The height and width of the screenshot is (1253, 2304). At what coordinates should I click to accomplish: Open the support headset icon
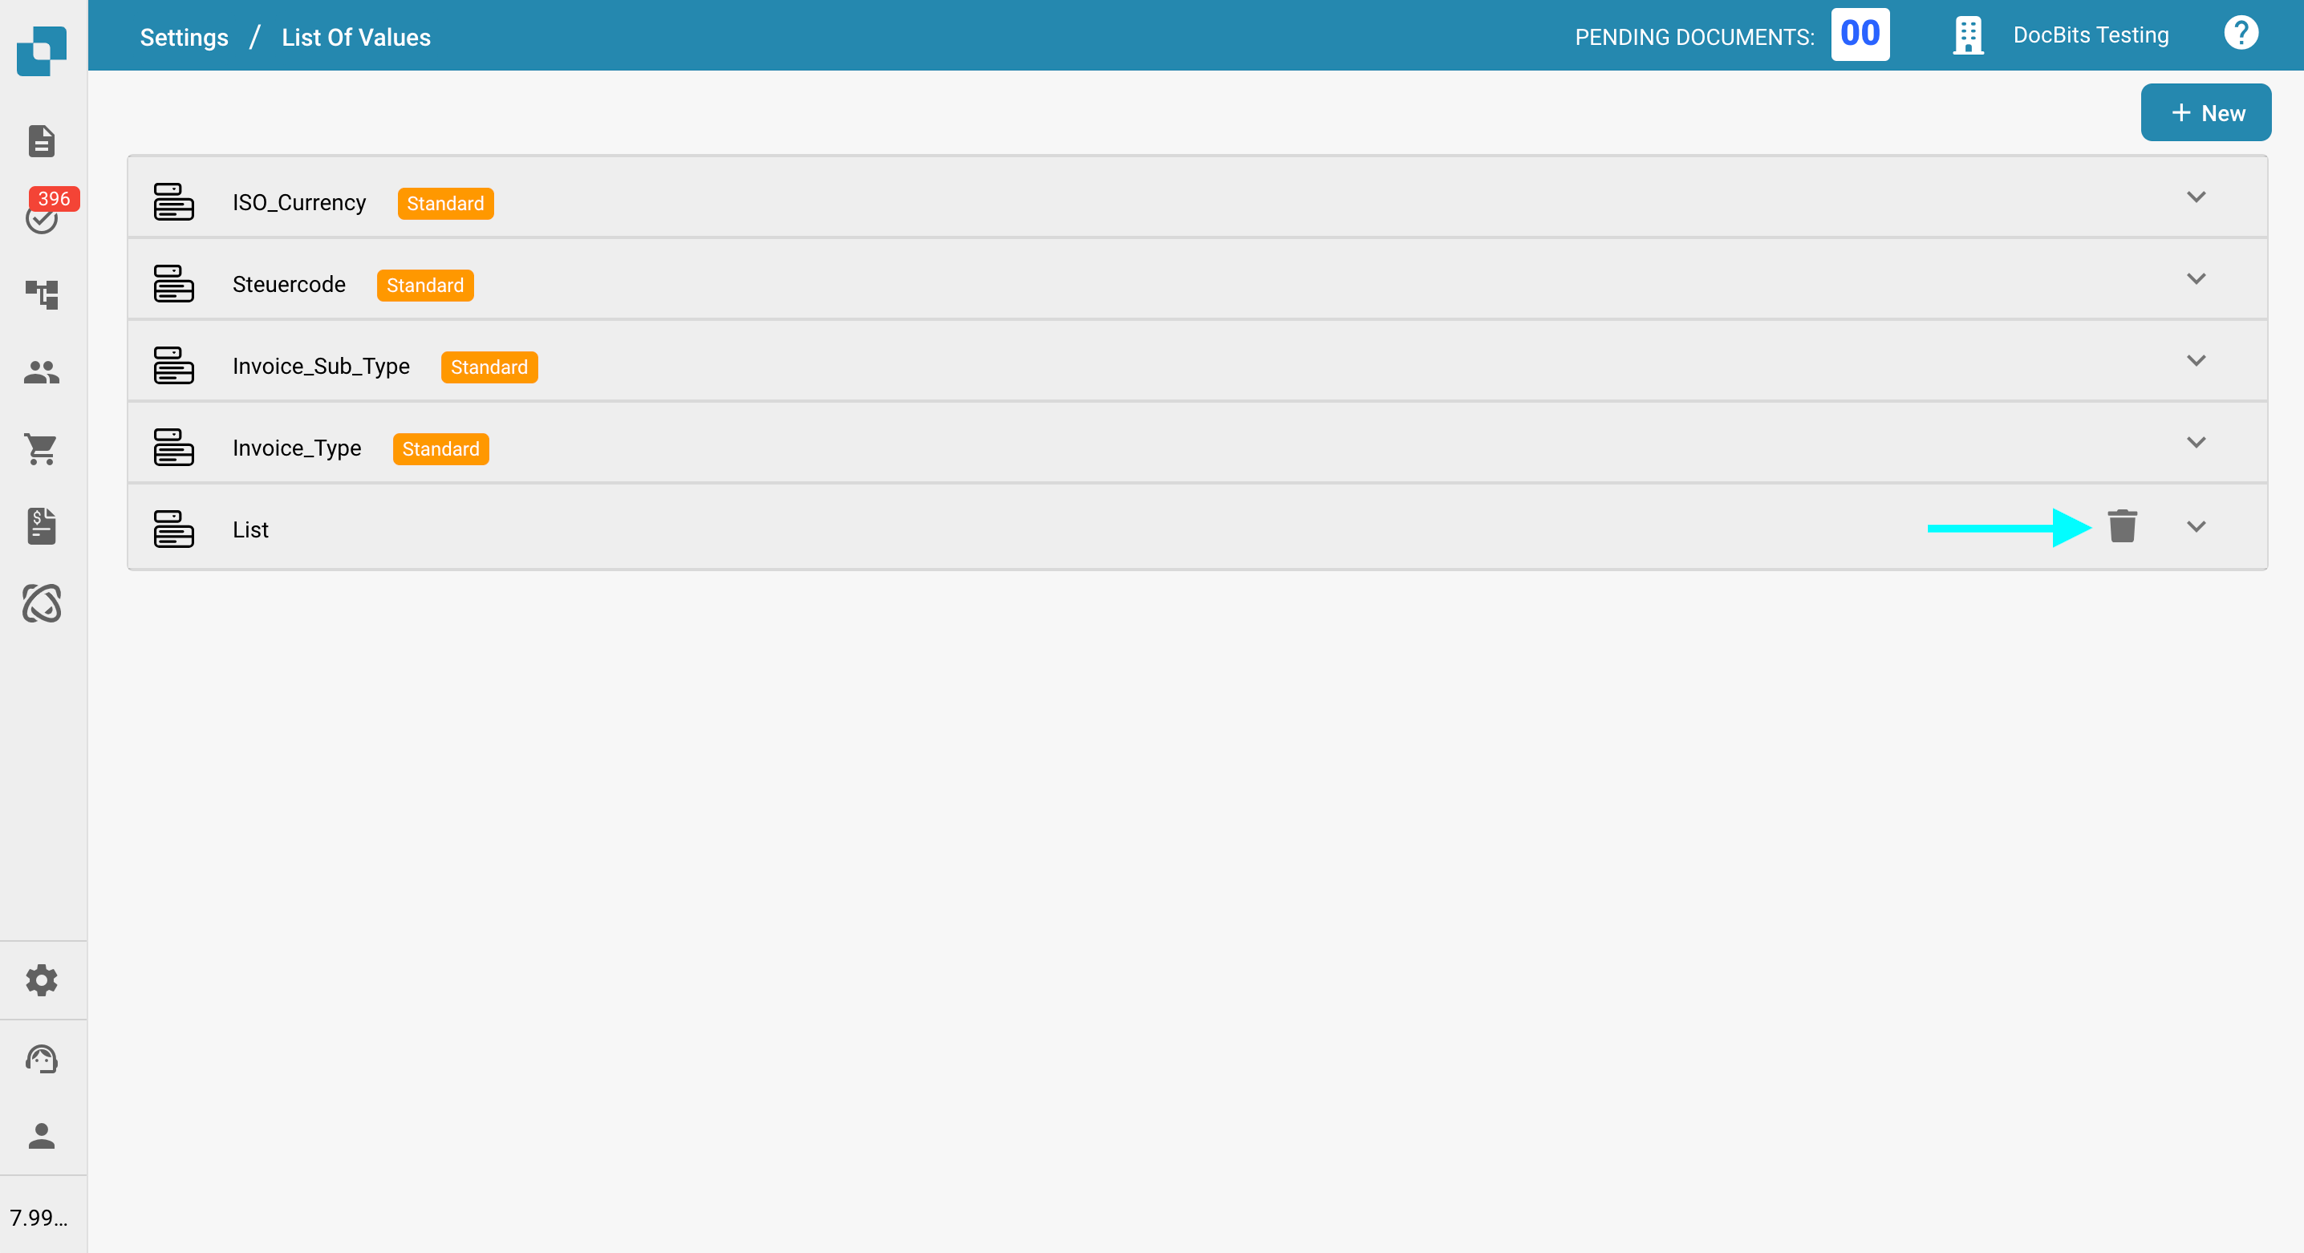click(x=42, y=1058)
